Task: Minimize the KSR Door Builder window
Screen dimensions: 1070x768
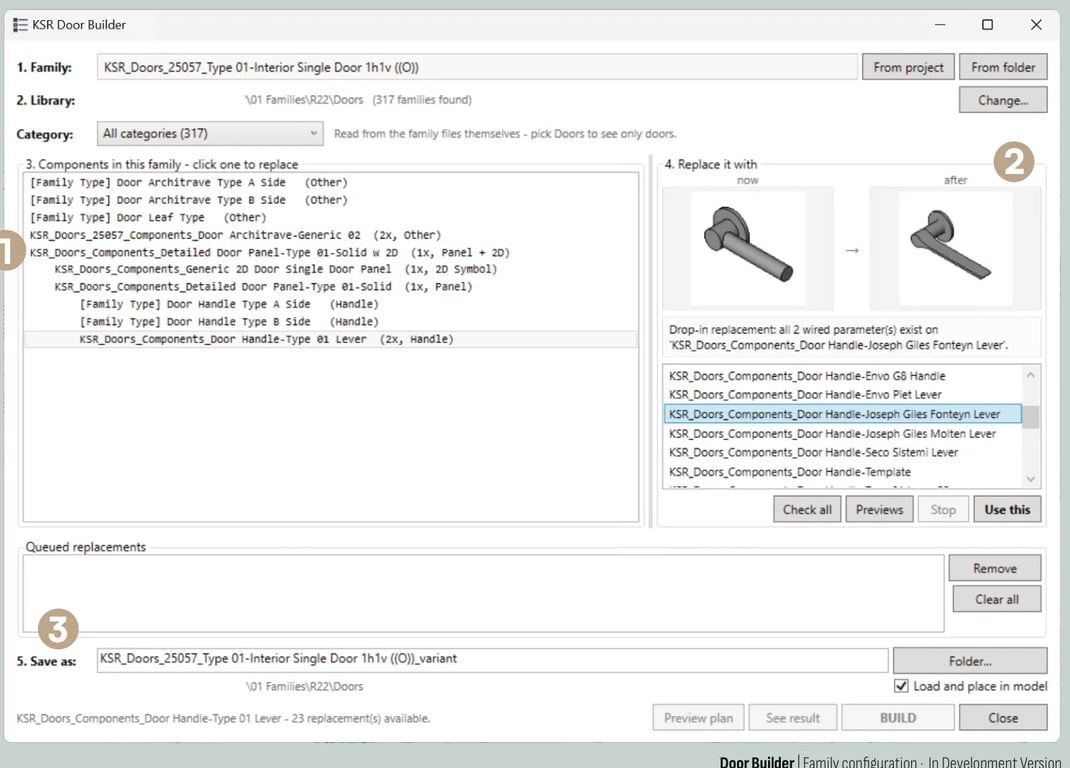Action: click(x=940, y=25)
